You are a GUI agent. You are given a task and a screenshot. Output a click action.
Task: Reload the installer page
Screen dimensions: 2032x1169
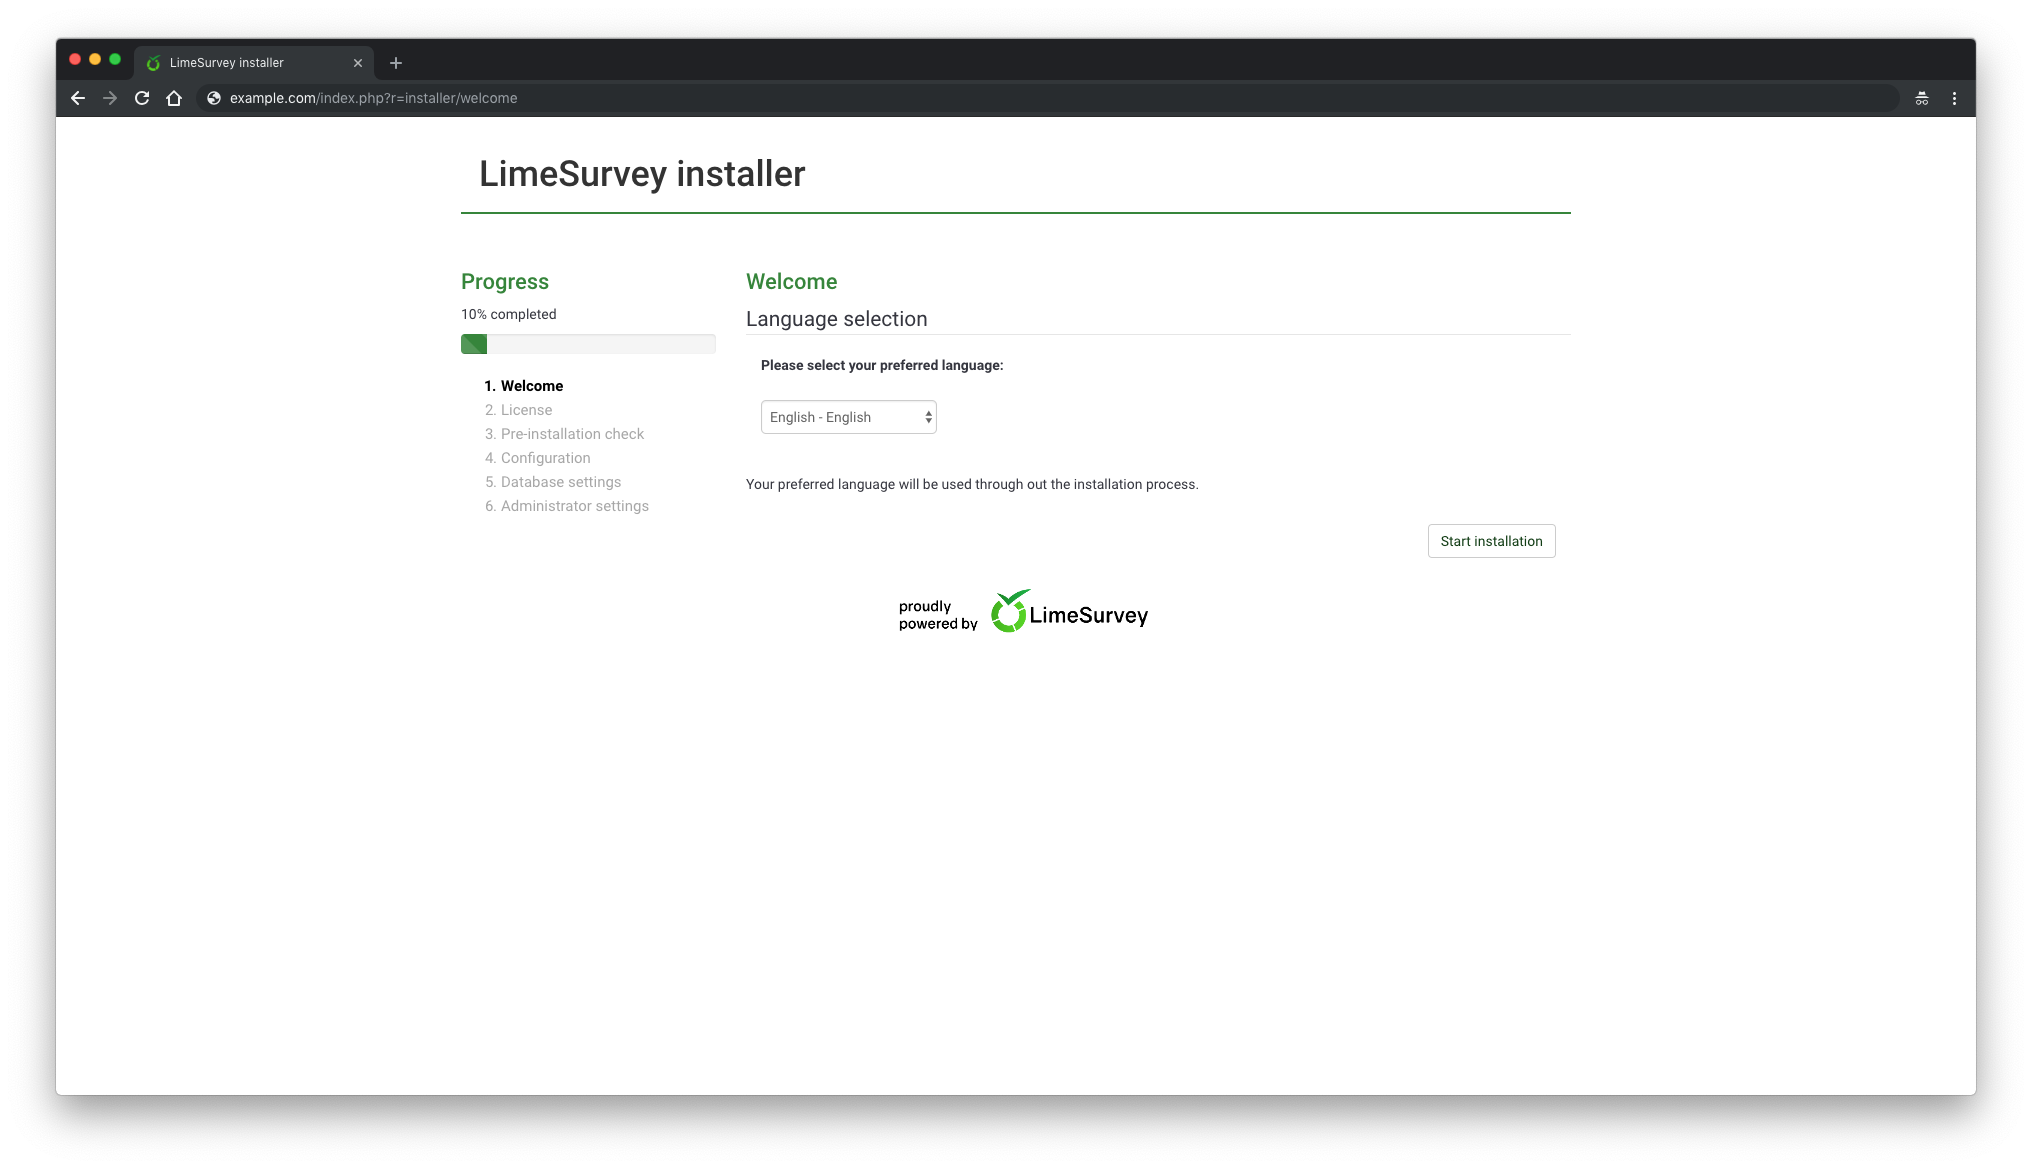tap(142, 98)
